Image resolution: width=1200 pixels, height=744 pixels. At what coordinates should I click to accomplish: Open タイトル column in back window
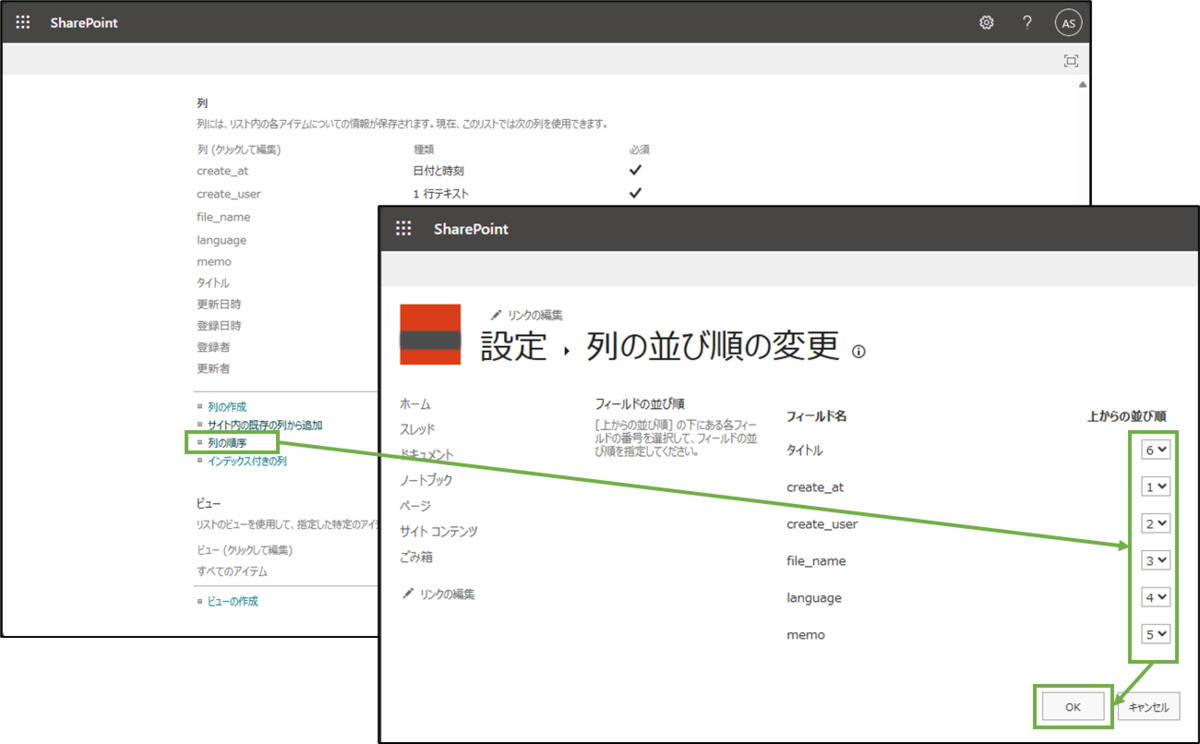click(213, 283)
